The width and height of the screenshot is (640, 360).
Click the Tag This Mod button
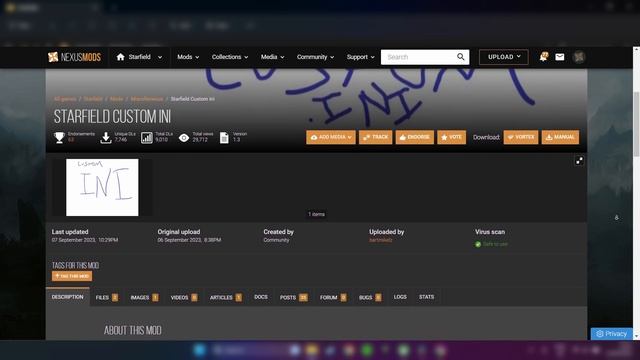[72, 276]
